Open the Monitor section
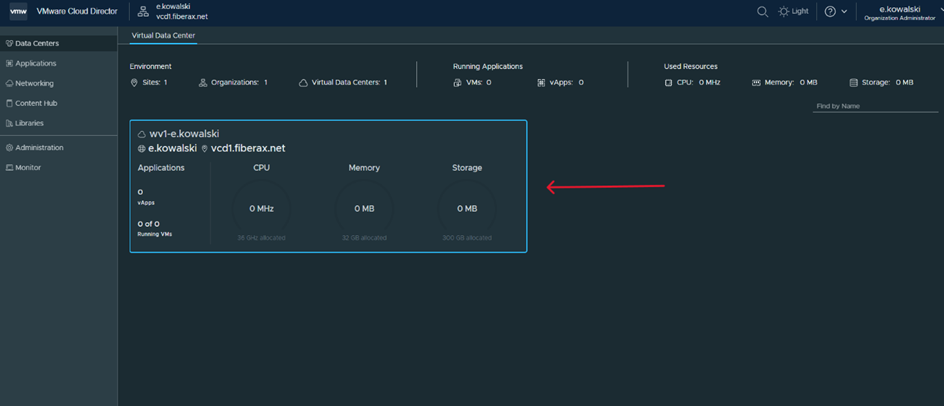Screen dimensions: 944x406 (28, 168)
